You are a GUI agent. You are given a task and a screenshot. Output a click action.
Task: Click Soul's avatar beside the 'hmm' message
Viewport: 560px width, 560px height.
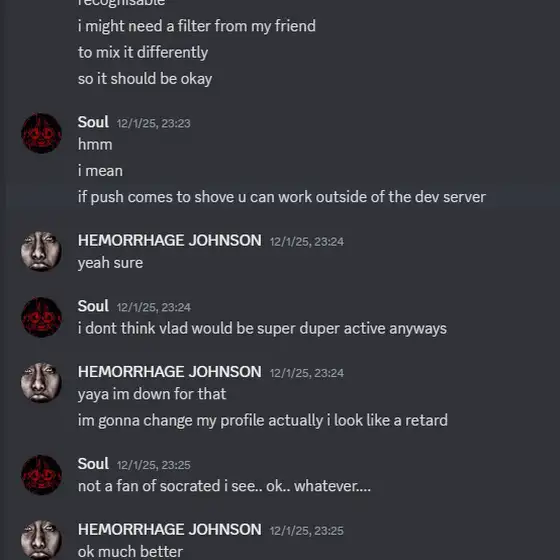click(41, 133)
